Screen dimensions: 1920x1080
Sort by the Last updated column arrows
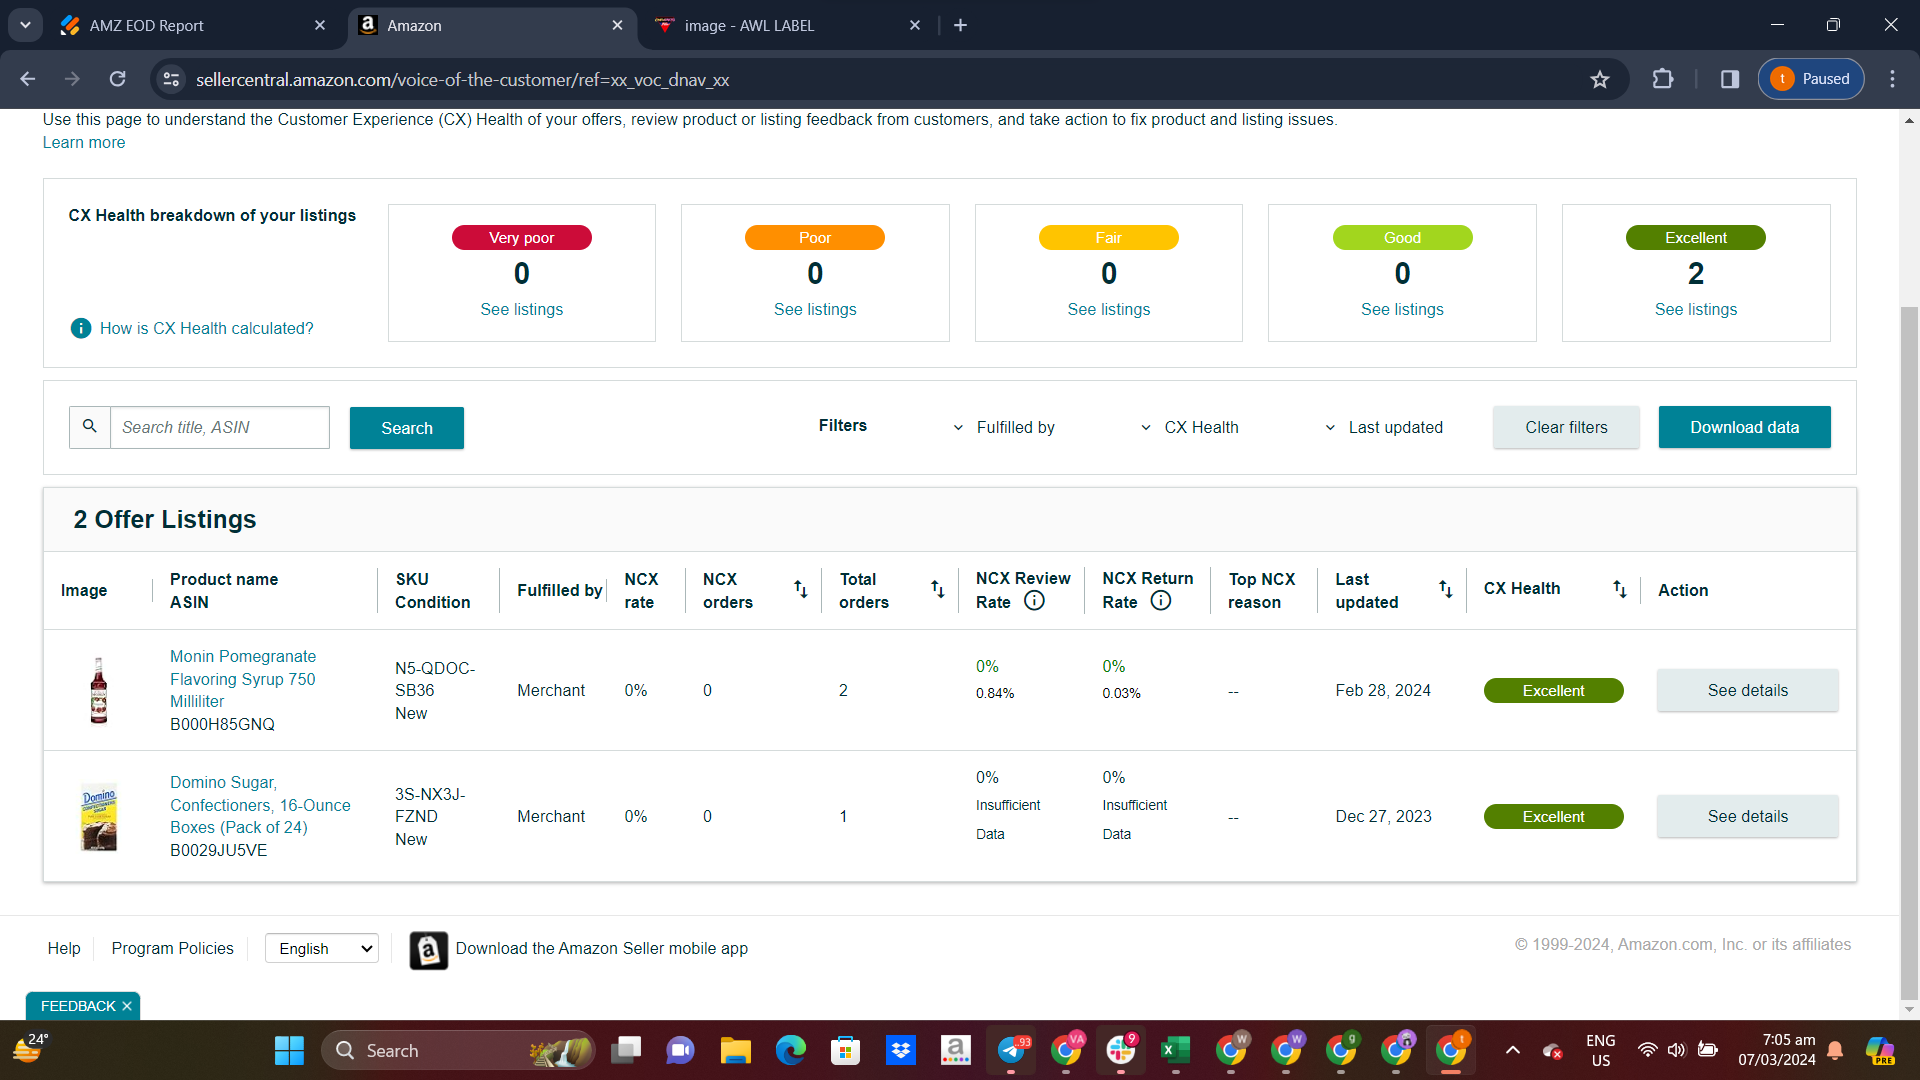pos(1446,589)
